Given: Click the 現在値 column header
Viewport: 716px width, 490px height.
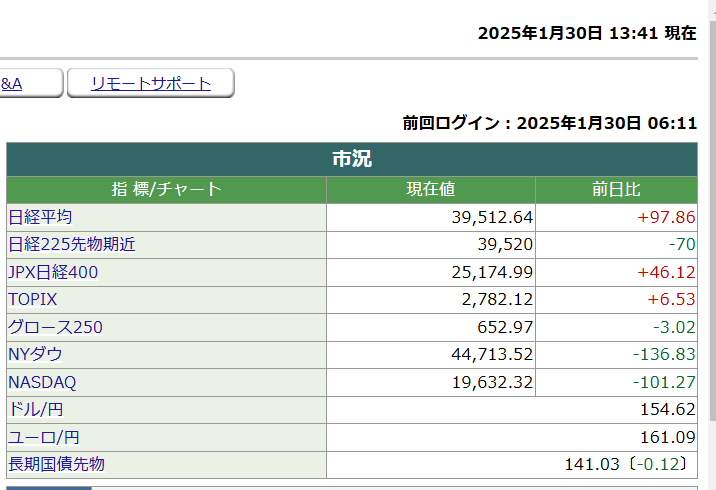Looking at the screenshot, I should (431, 190).
